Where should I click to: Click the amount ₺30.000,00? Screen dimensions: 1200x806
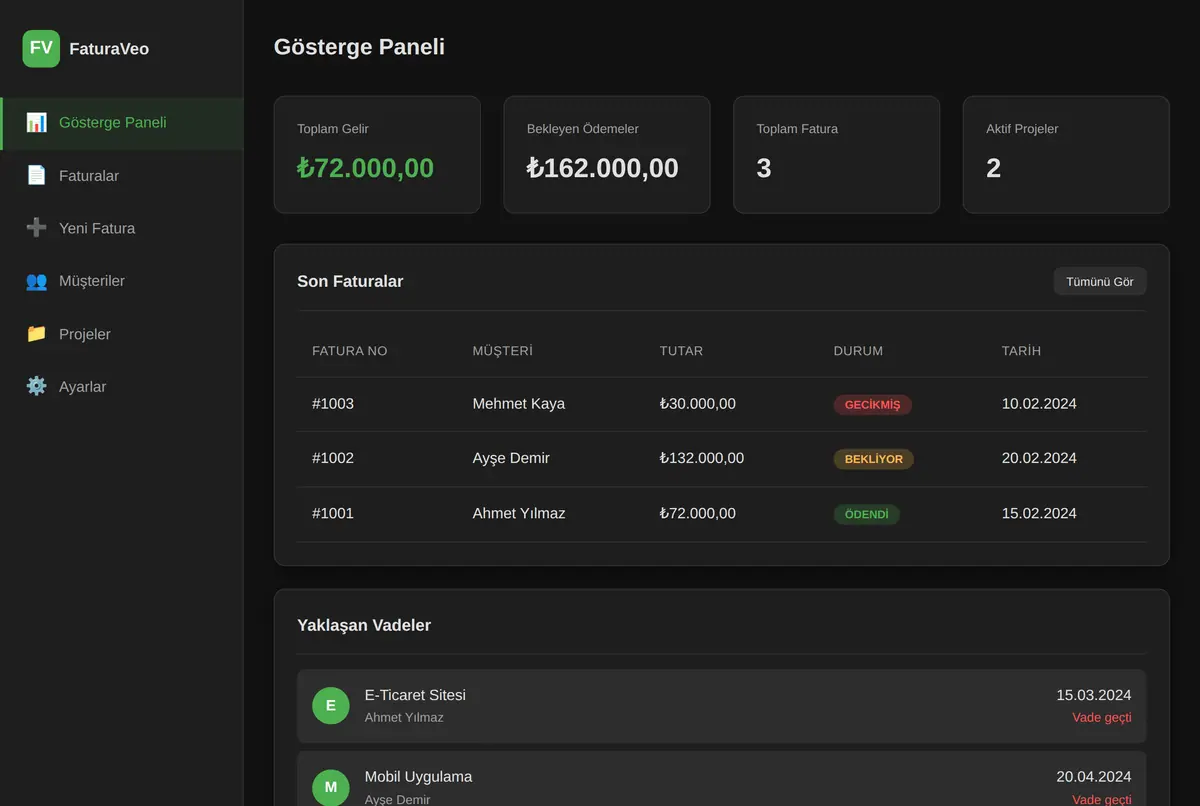pos(698,404)
